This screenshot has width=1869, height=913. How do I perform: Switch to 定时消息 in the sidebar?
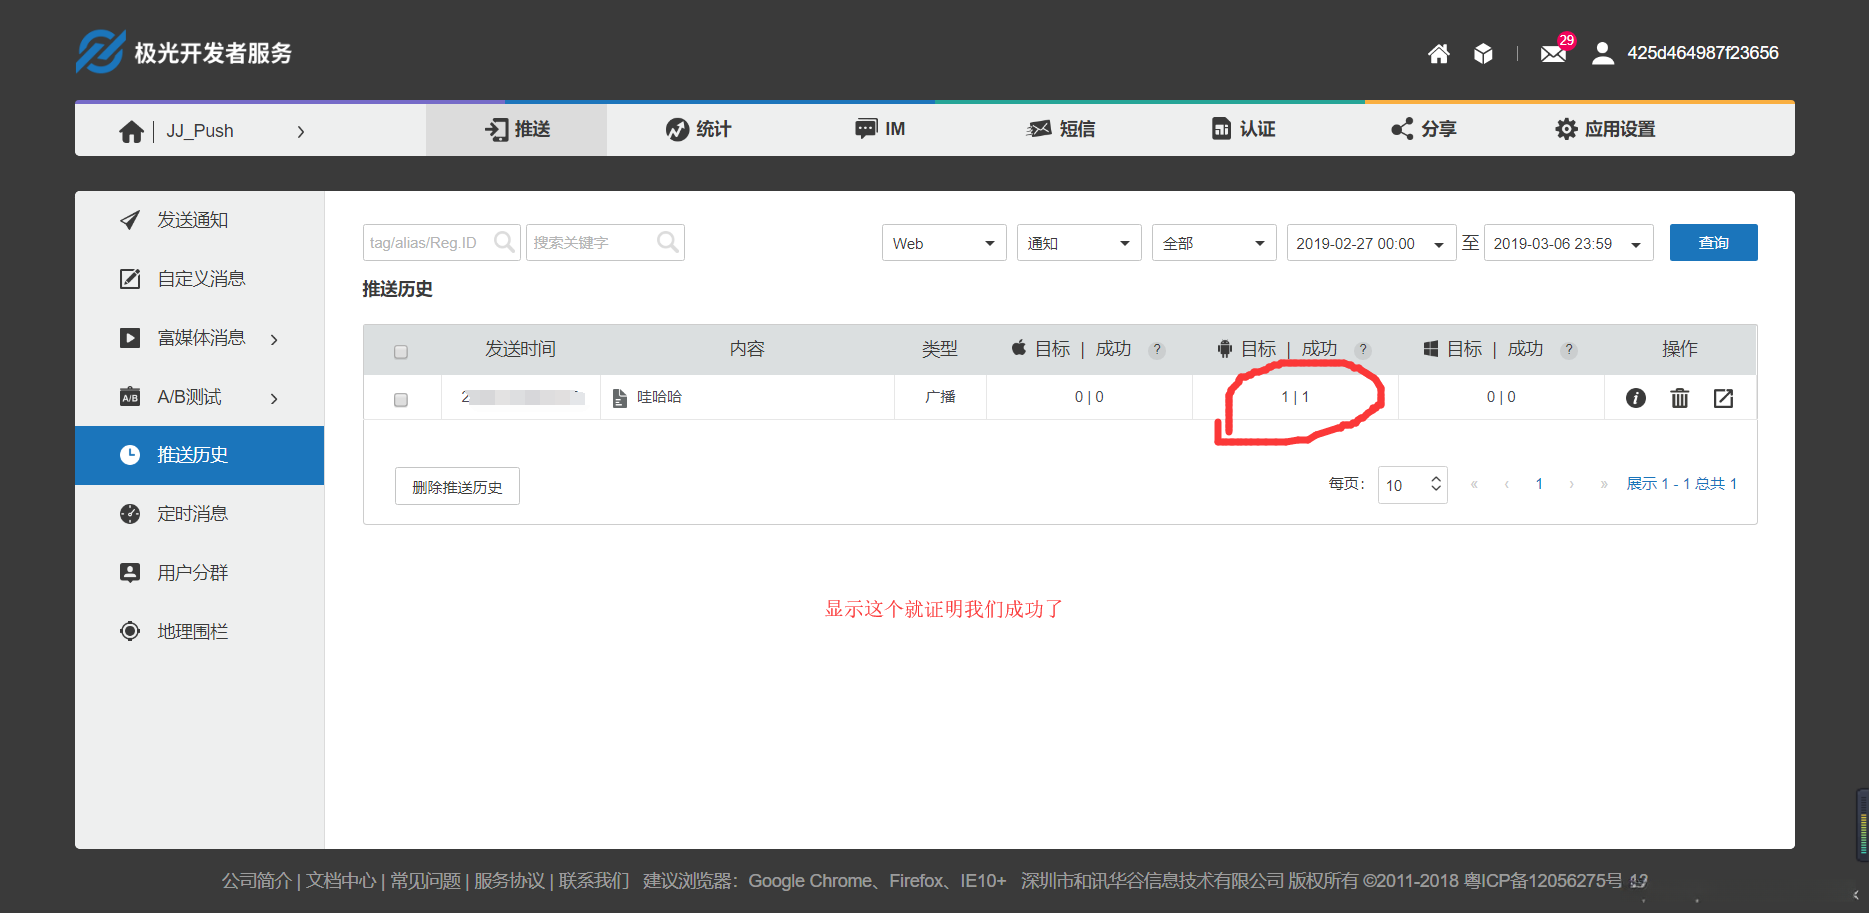189,513
